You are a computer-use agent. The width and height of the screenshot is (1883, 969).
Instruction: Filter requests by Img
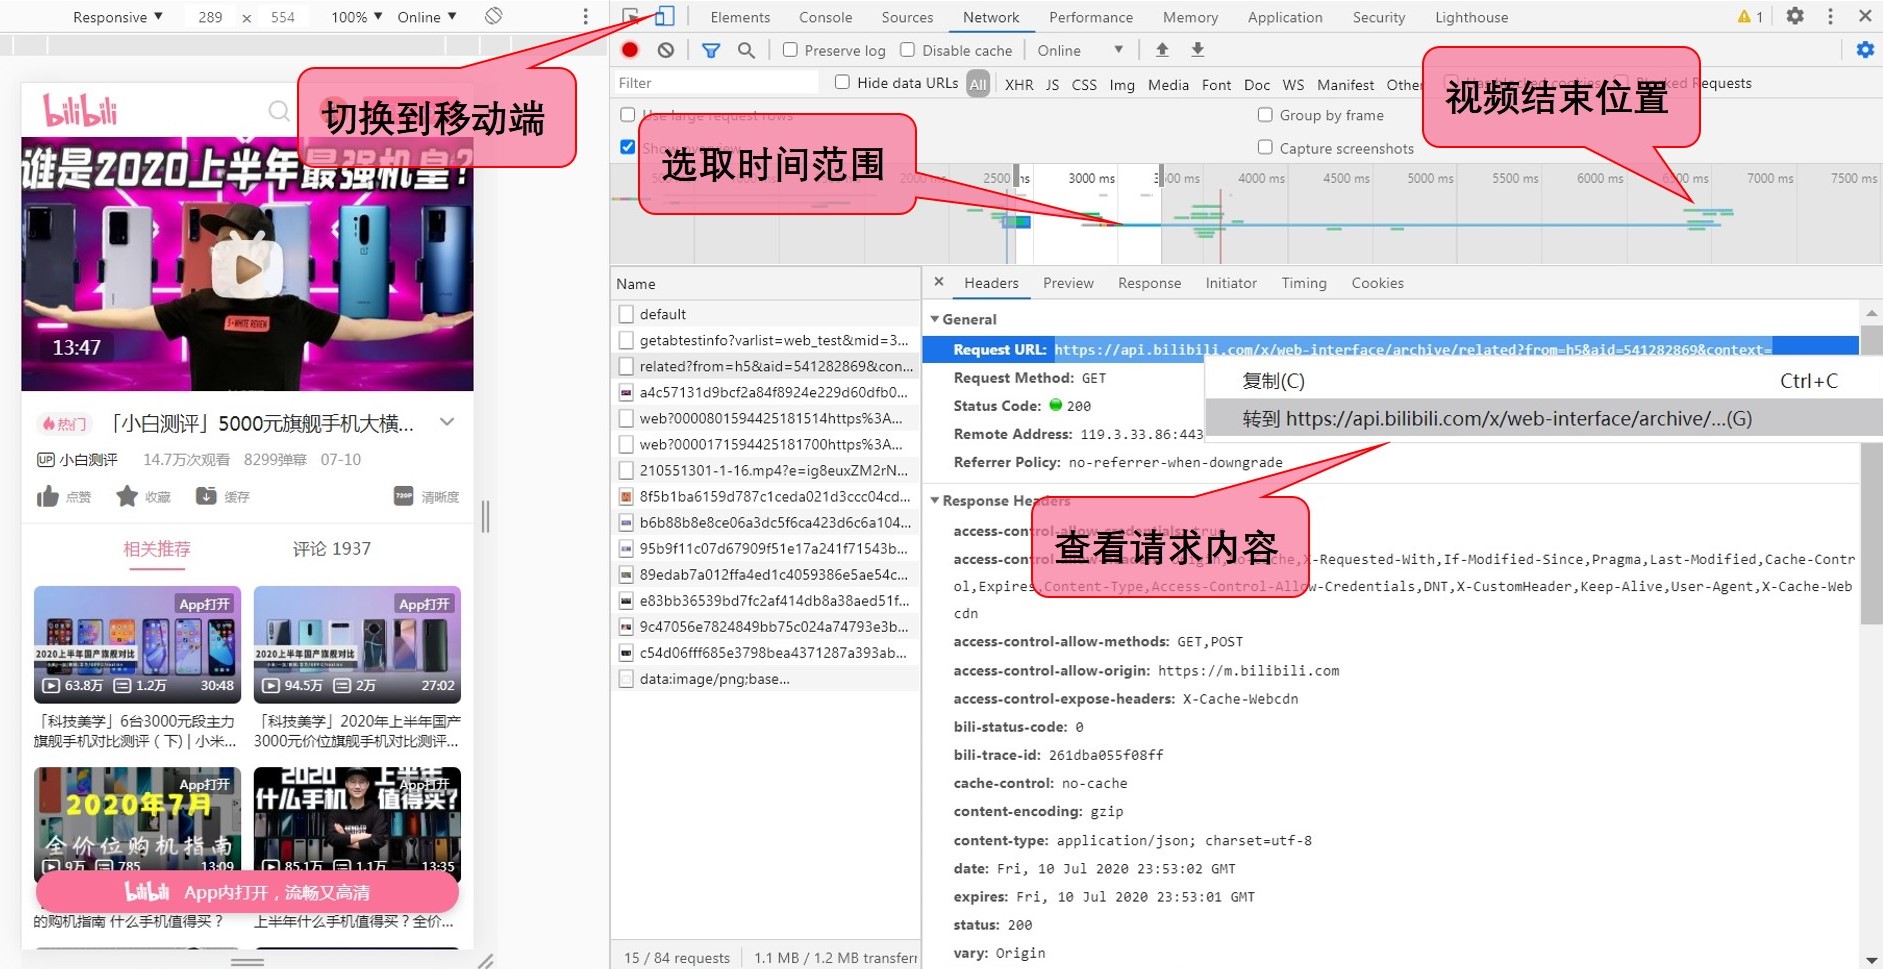1122,84
